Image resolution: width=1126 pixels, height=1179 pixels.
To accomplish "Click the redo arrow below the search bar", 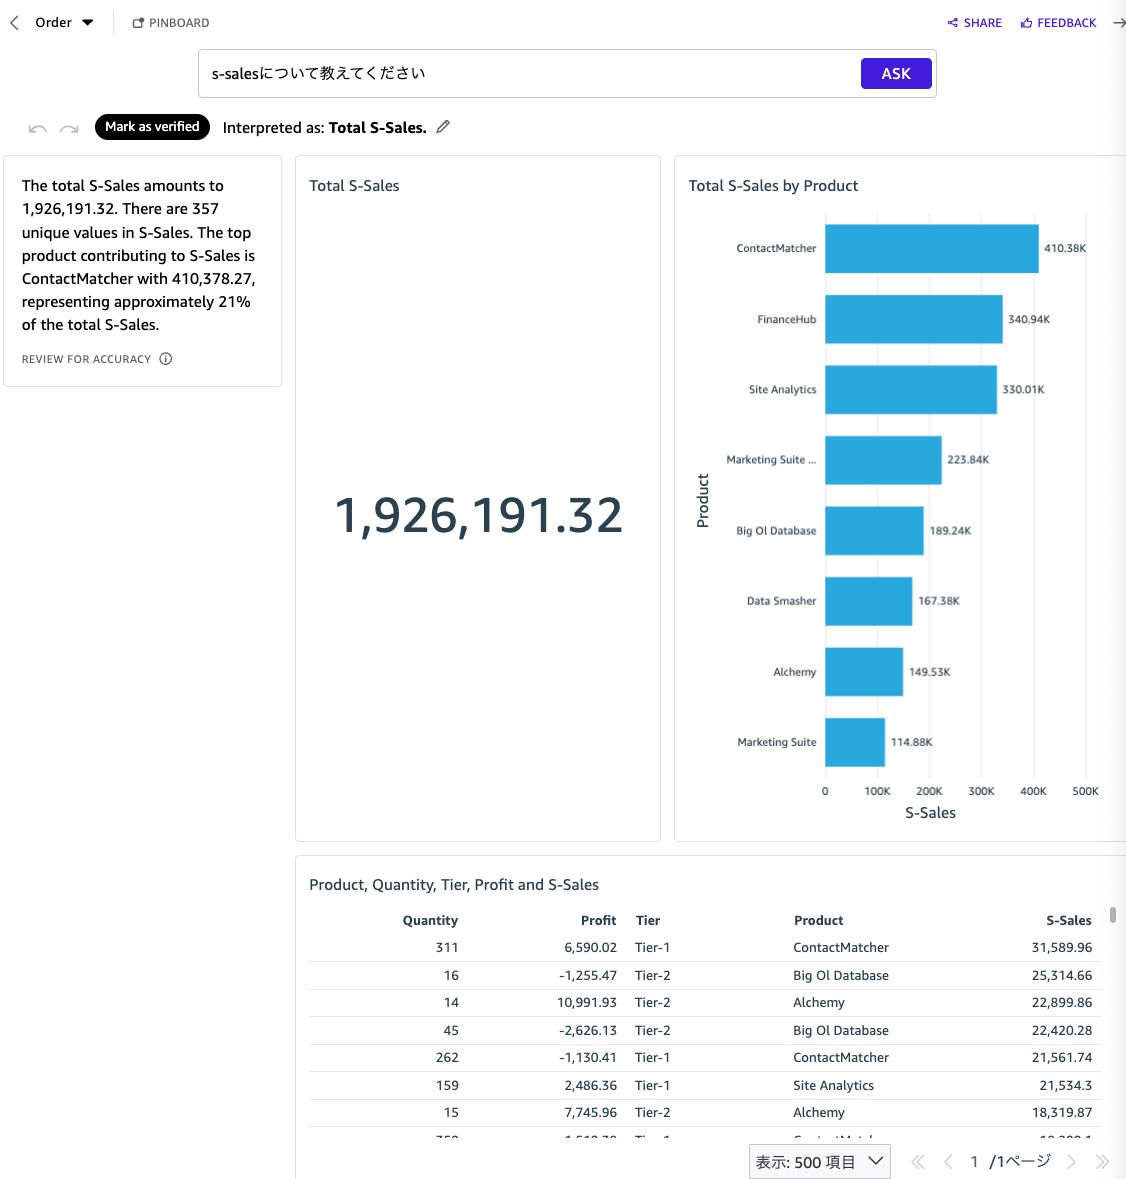I will point(68,127).
